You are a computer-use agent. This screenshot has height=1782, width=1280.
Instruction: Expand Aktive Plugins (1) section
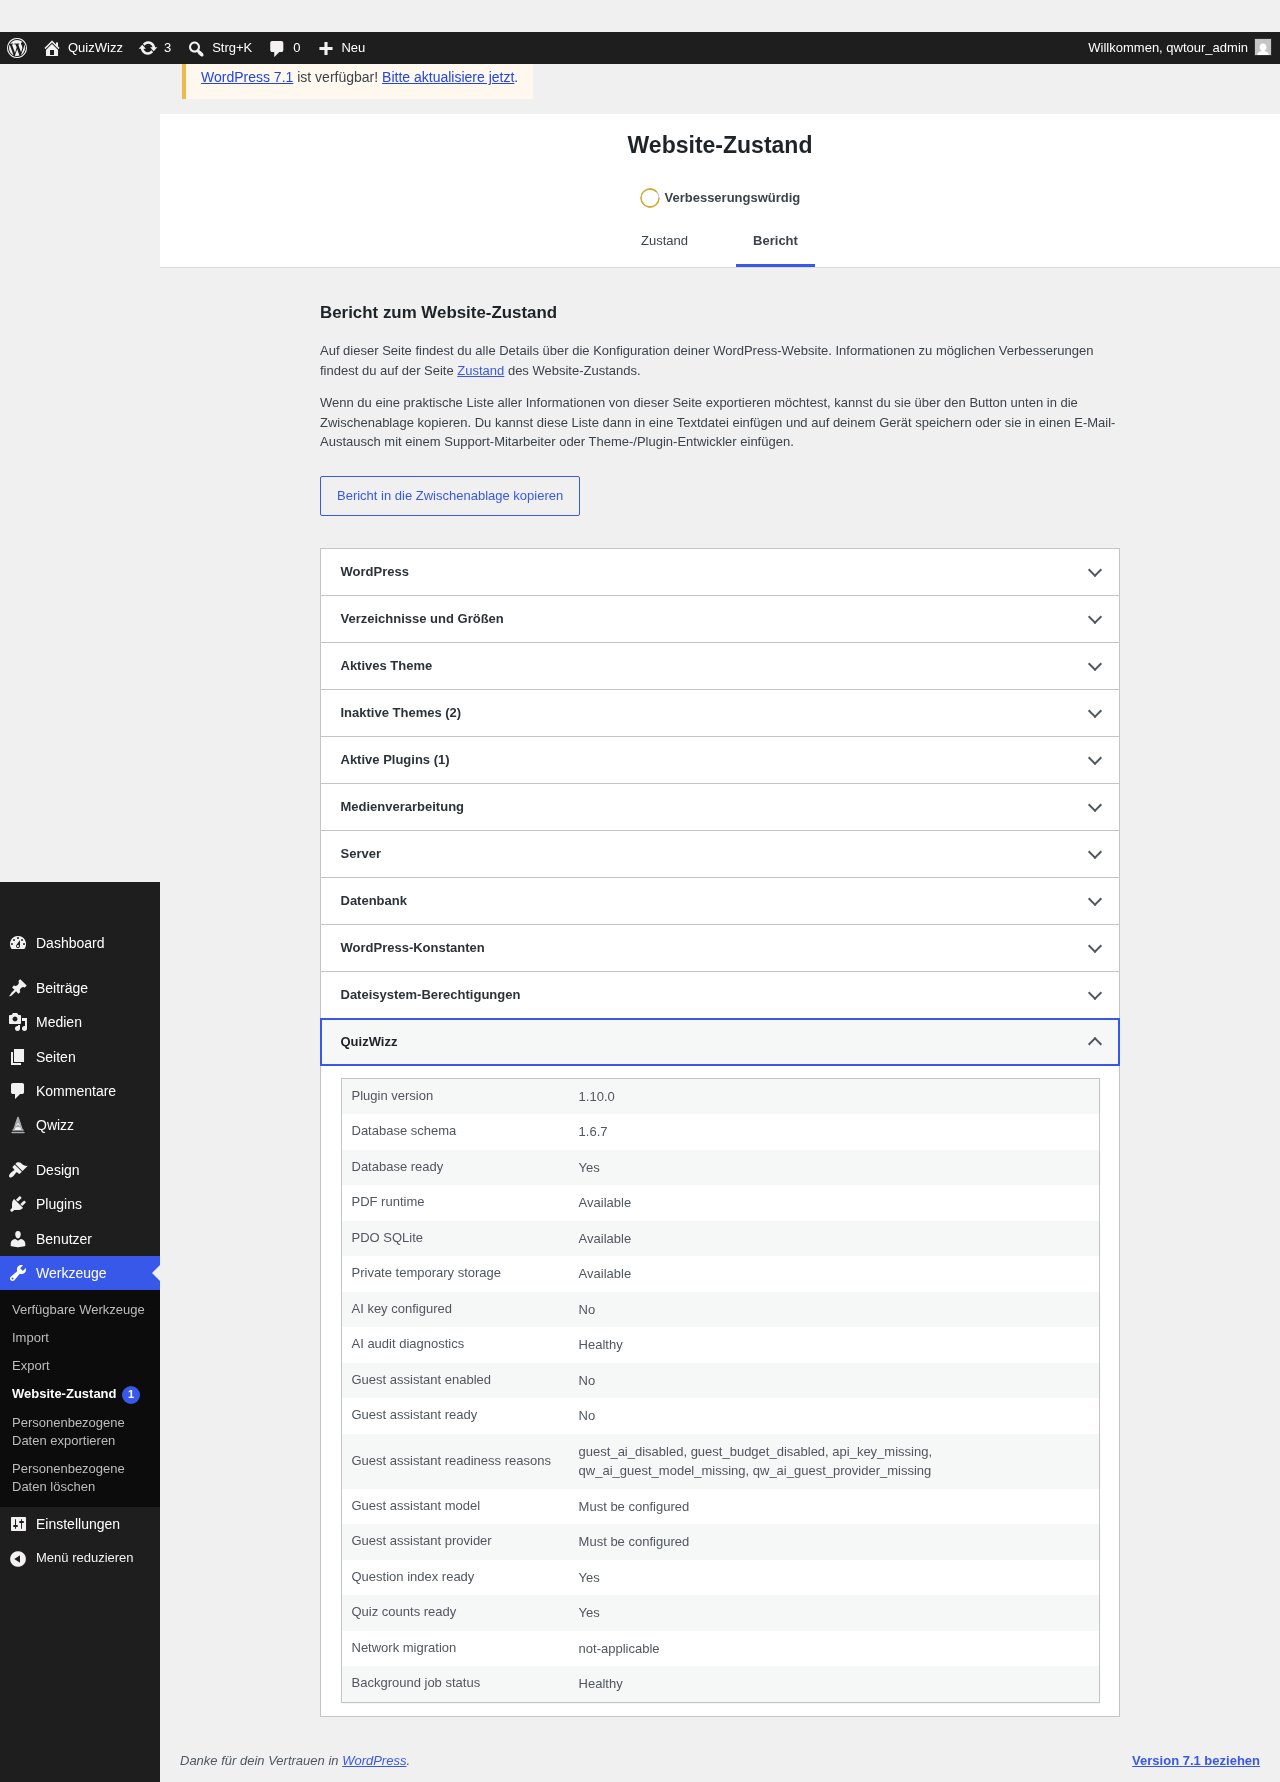pos(720,760)
